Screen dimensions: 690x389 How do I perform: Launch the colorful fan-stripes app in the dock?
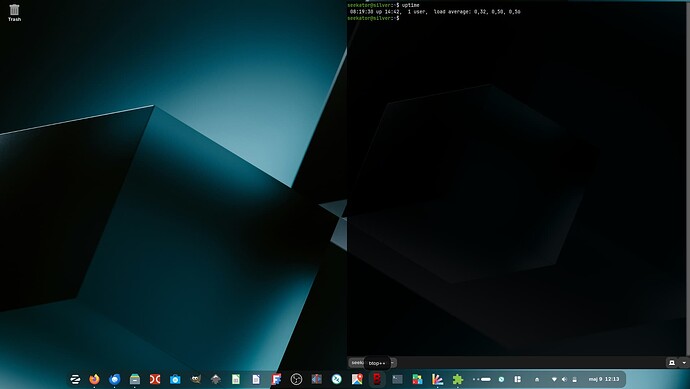coord(437,379)
